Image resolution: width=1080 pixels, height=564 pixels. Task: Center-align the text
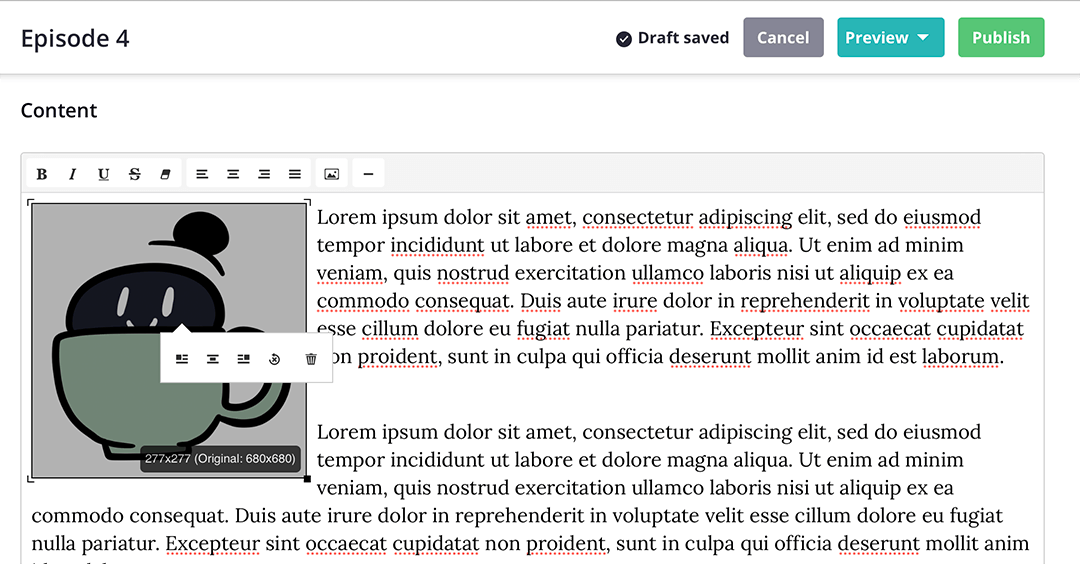(233, 174)
